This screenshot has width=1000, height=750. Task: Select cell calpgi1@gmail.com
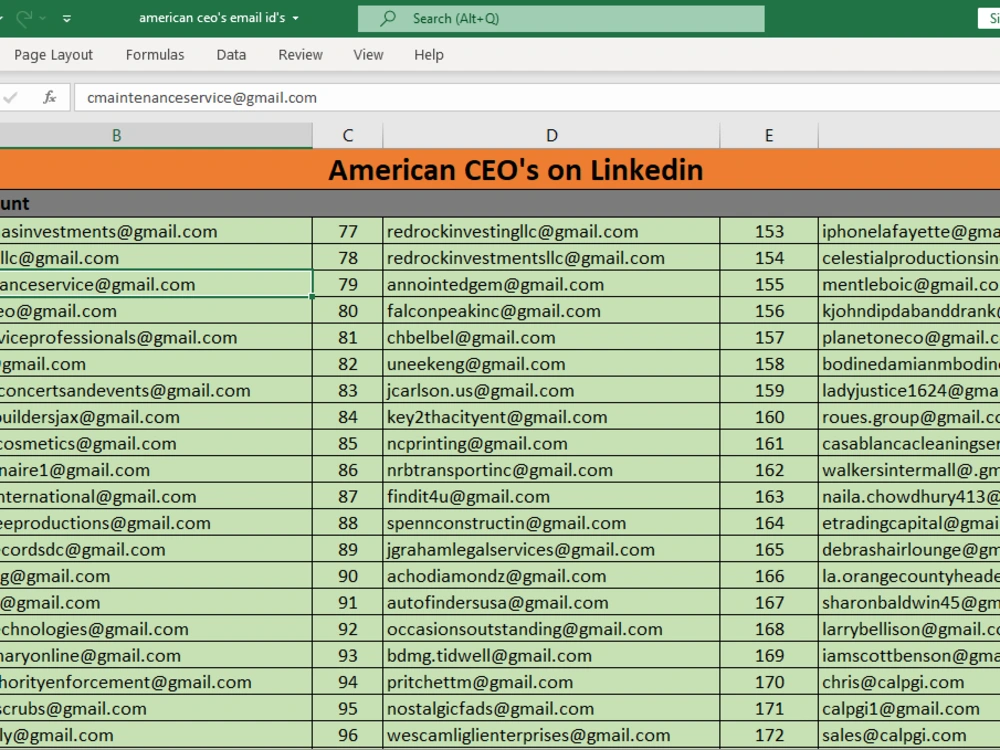tap(909, 709)
